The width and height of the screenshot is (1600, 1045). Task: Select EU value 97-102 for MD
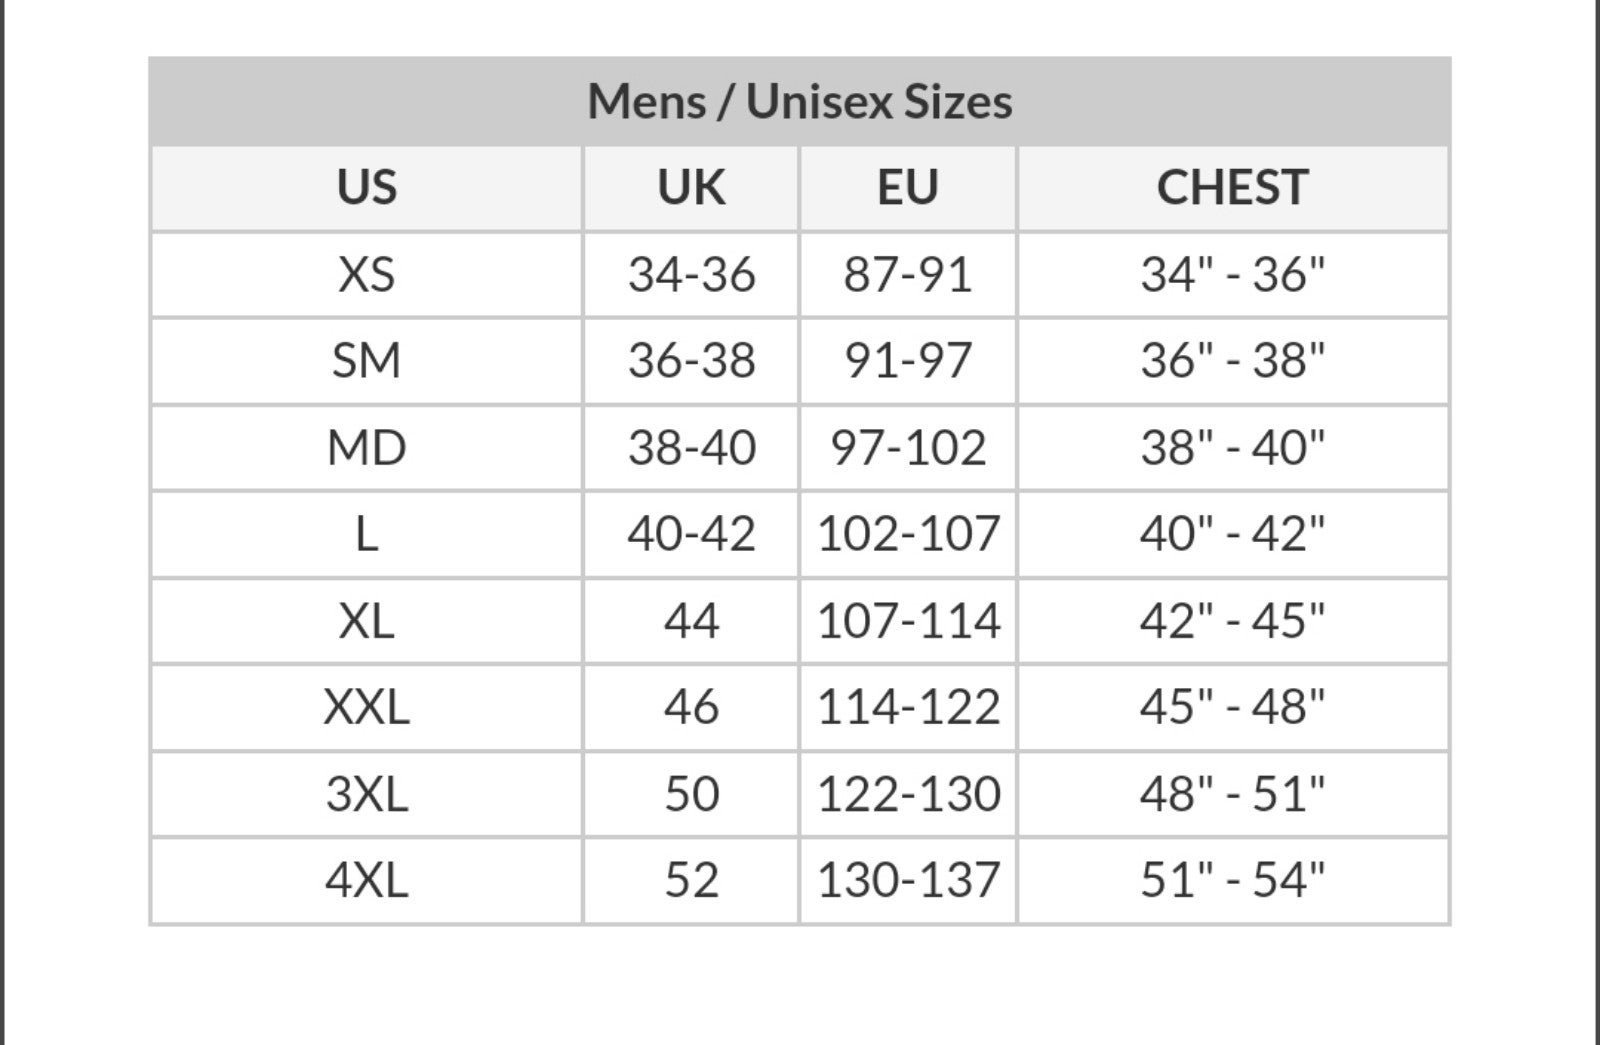908,448
